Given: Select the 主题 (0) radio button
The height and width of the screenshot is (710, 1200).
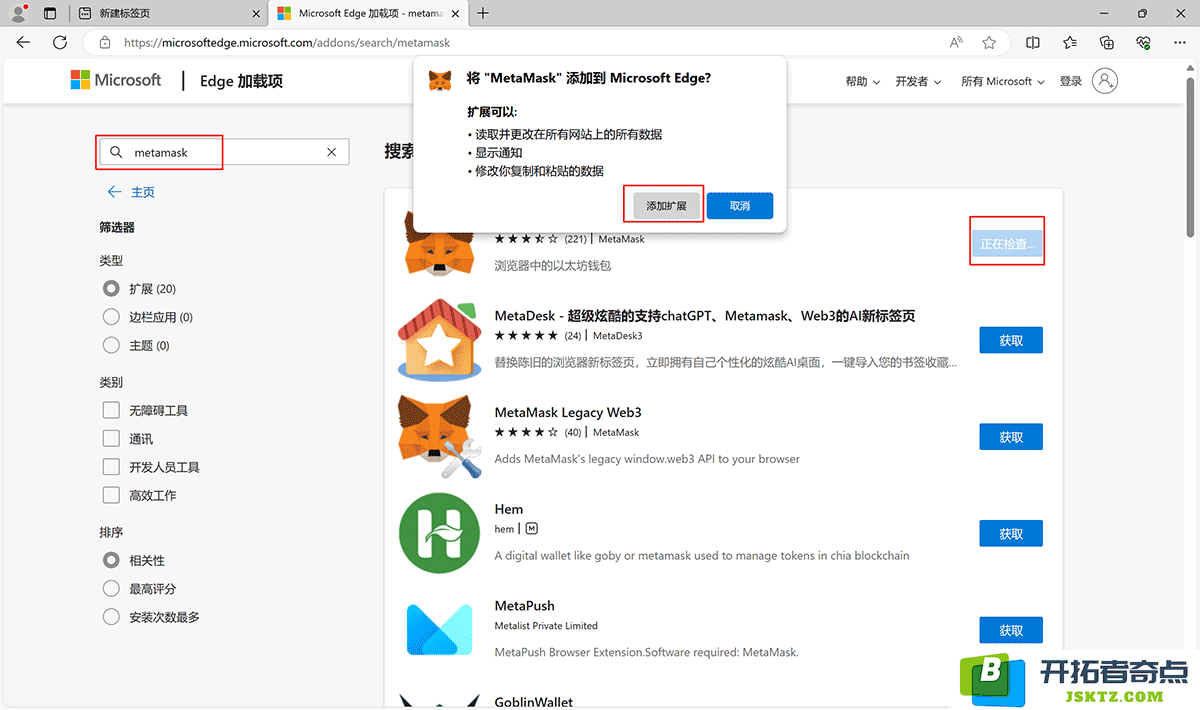Looking at the screenshot, I should click(x=111, y=345).
